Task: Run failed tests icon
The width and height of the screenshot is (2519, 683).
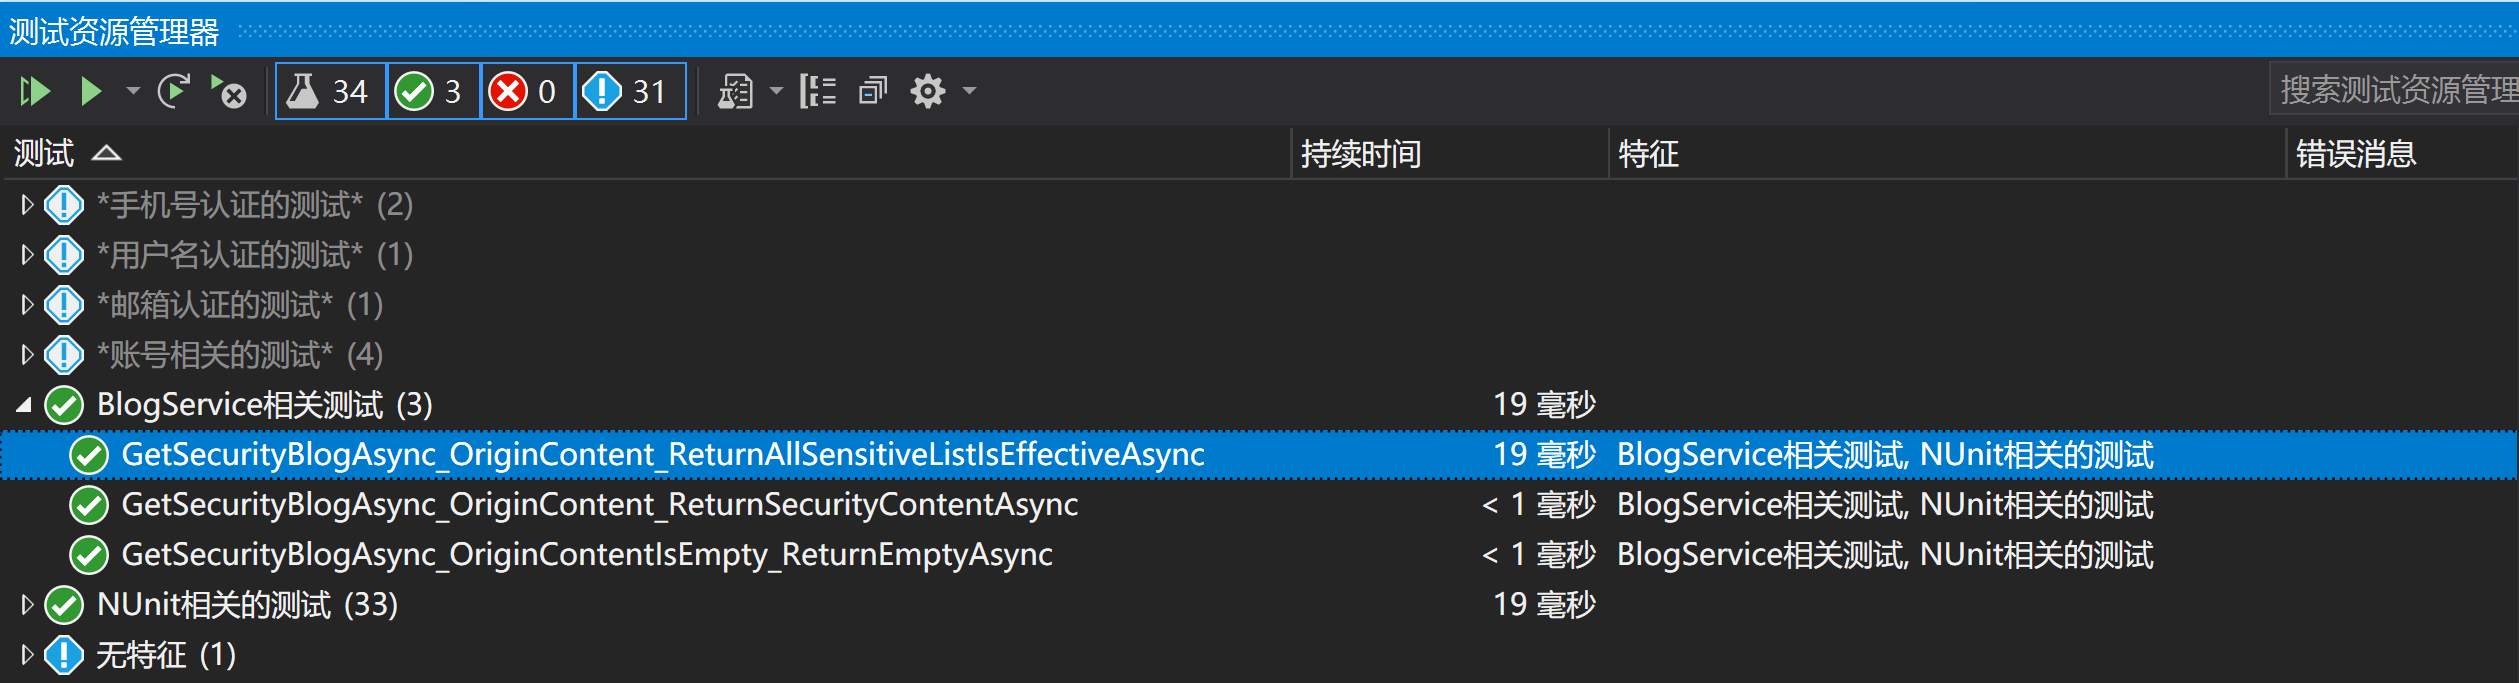Action: point(229,92)
